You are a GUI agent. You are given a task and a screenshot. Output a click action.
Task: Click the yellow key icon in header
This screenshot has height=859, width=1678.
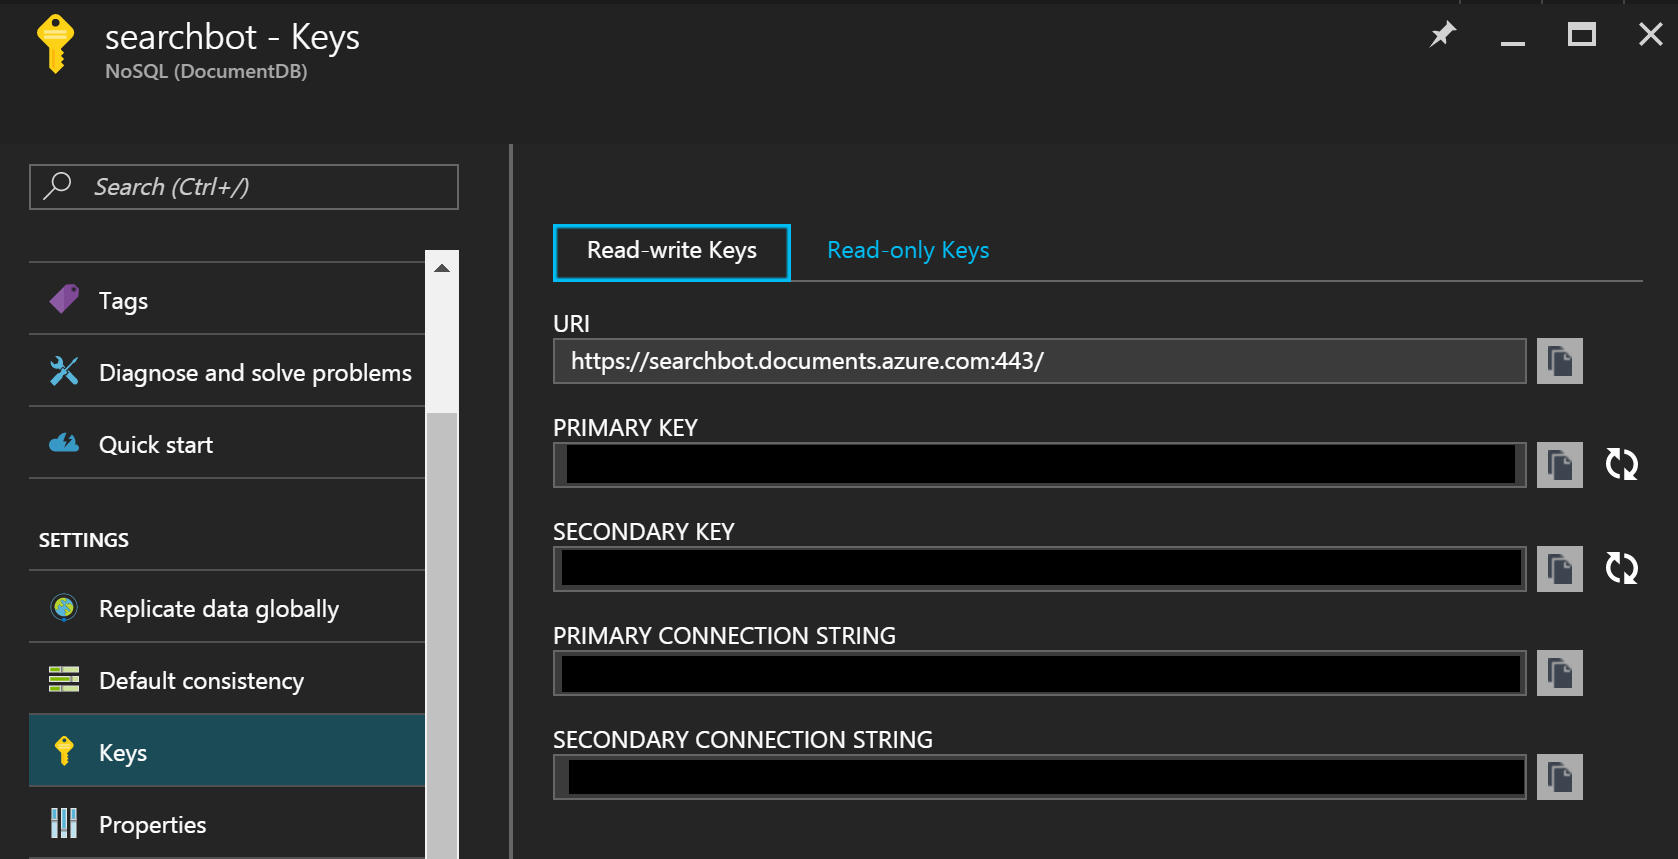[x=55, y=44]
